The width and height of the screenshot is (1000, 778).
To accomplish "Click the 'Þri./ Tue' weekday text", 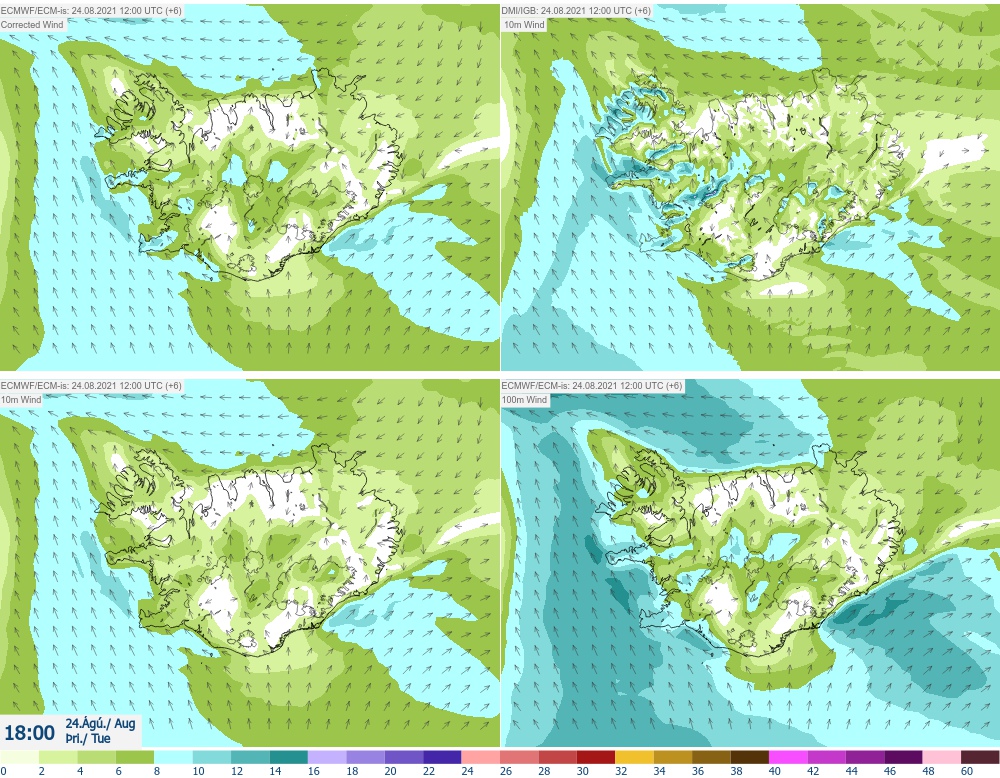I will 88,738.
